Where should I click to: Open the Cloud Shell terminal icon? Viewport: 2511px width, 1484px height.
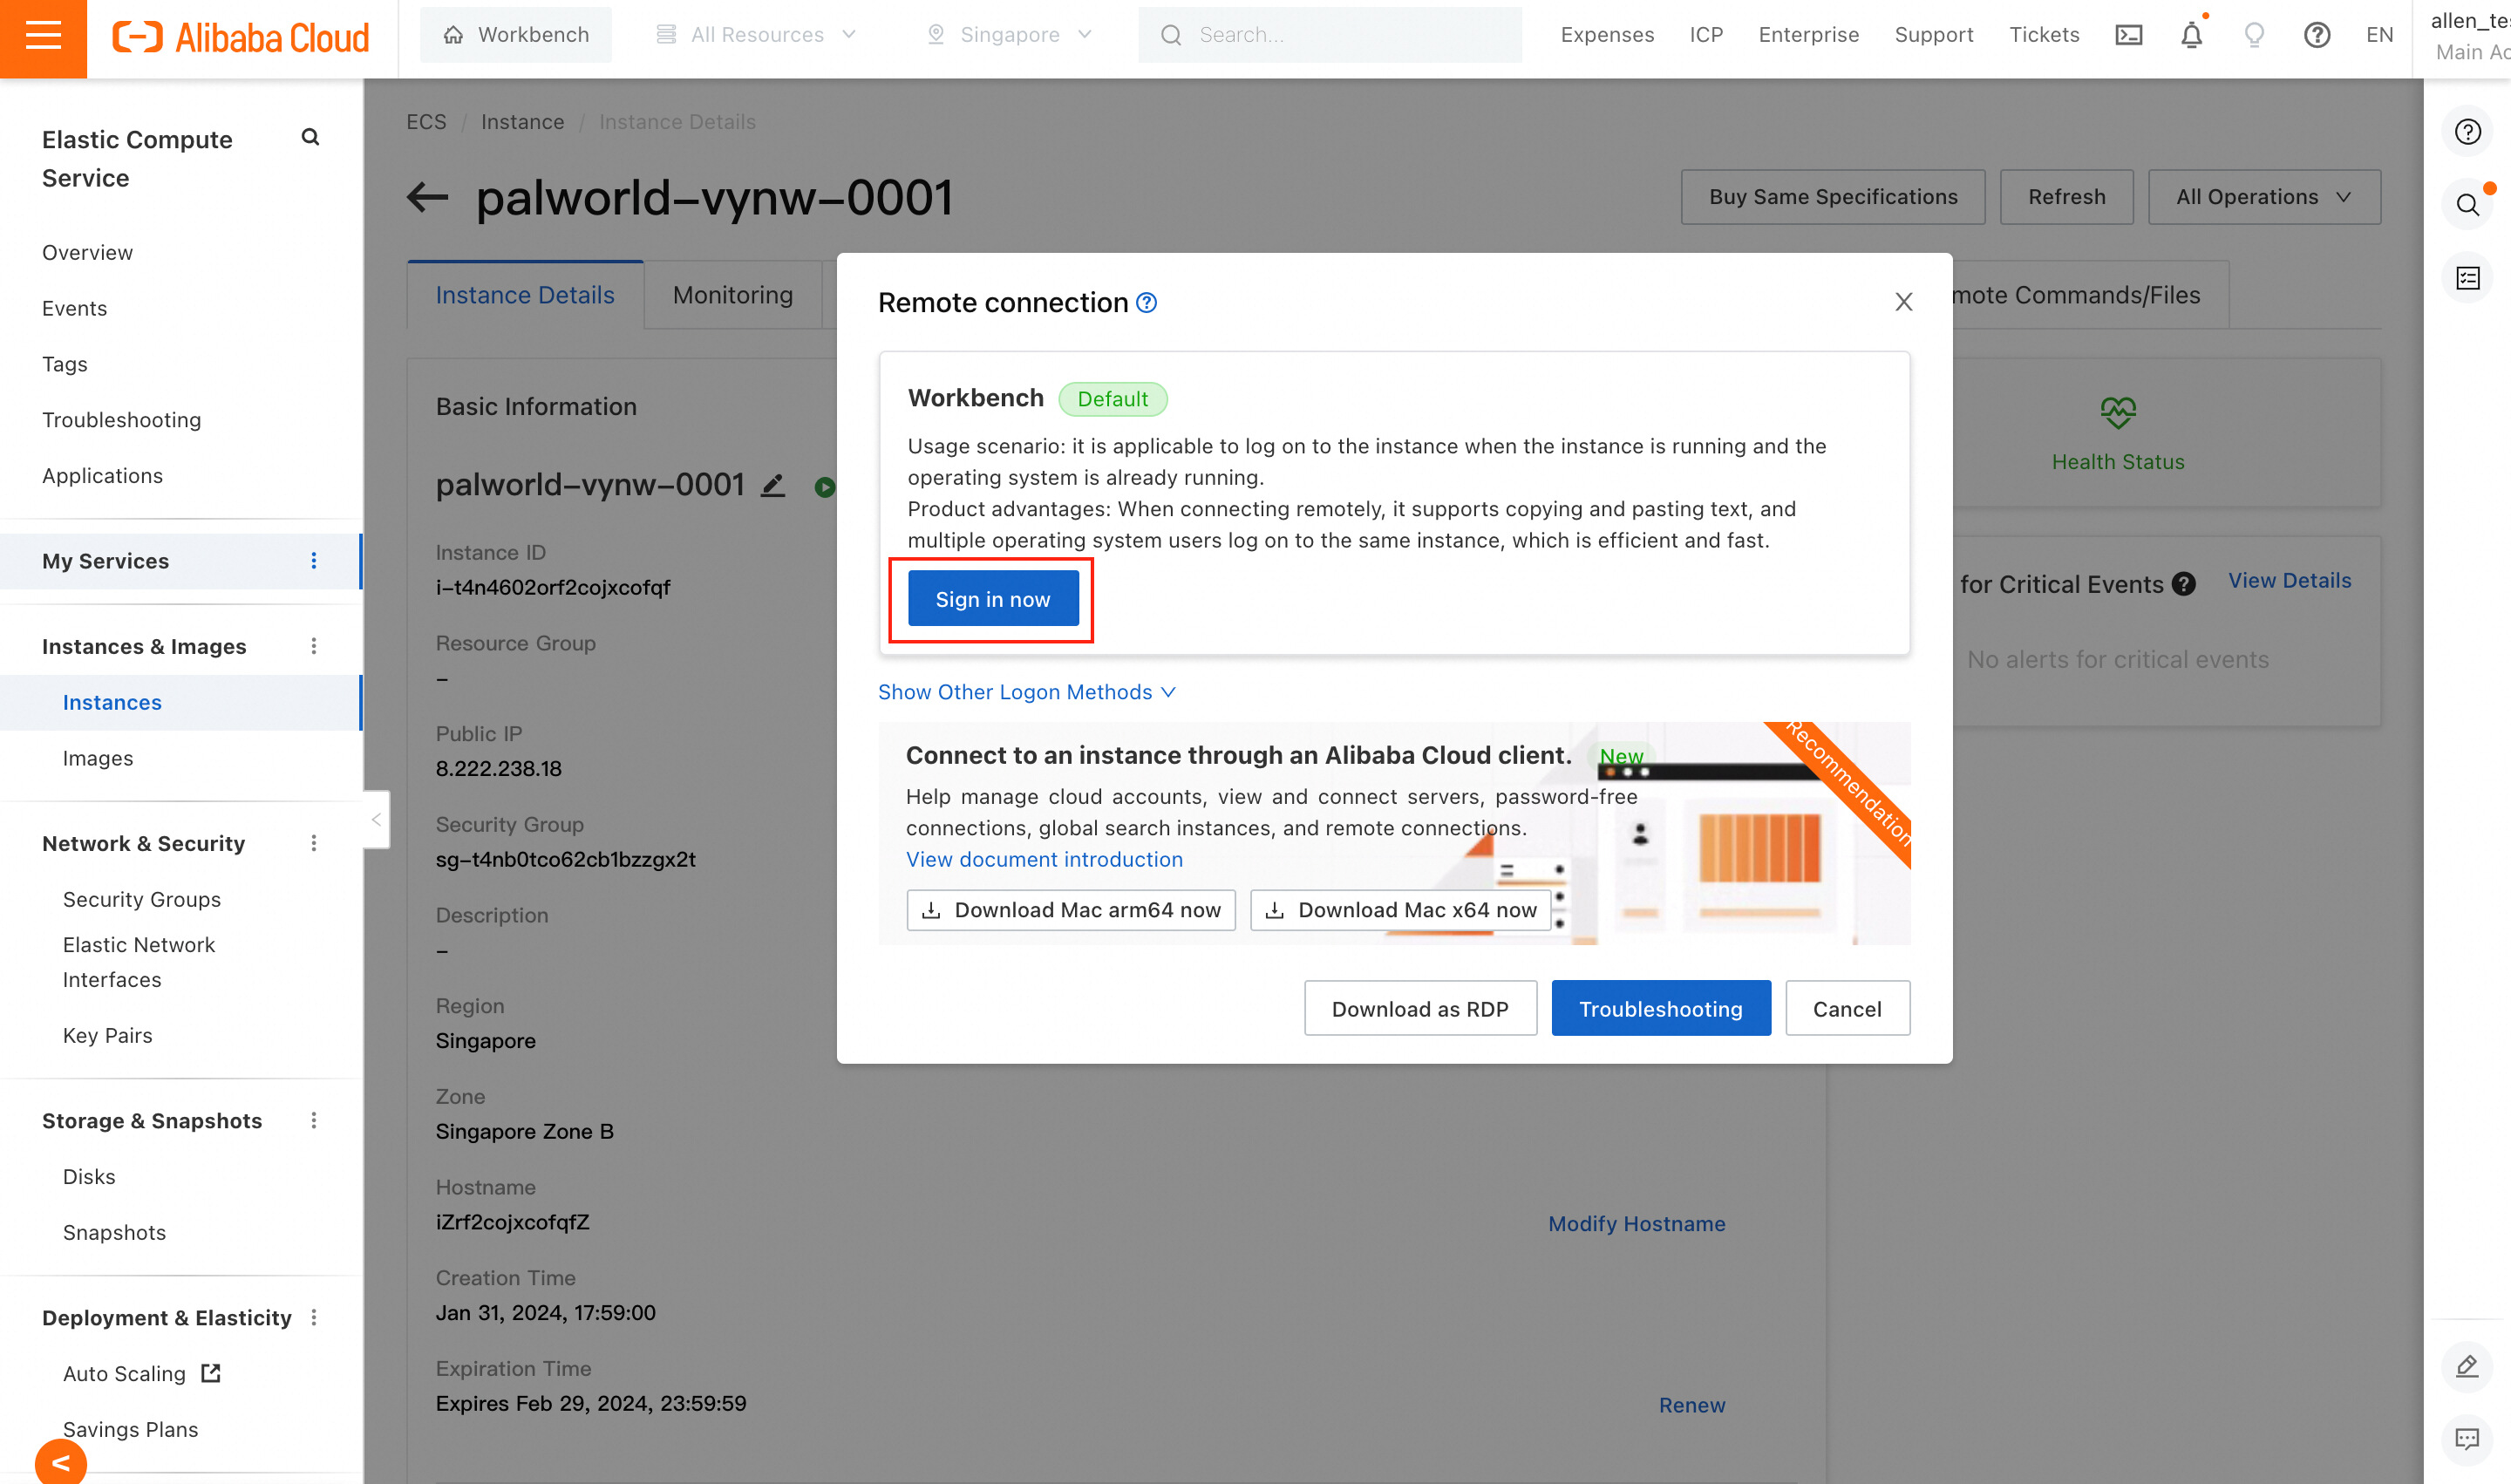point(2128,35)
